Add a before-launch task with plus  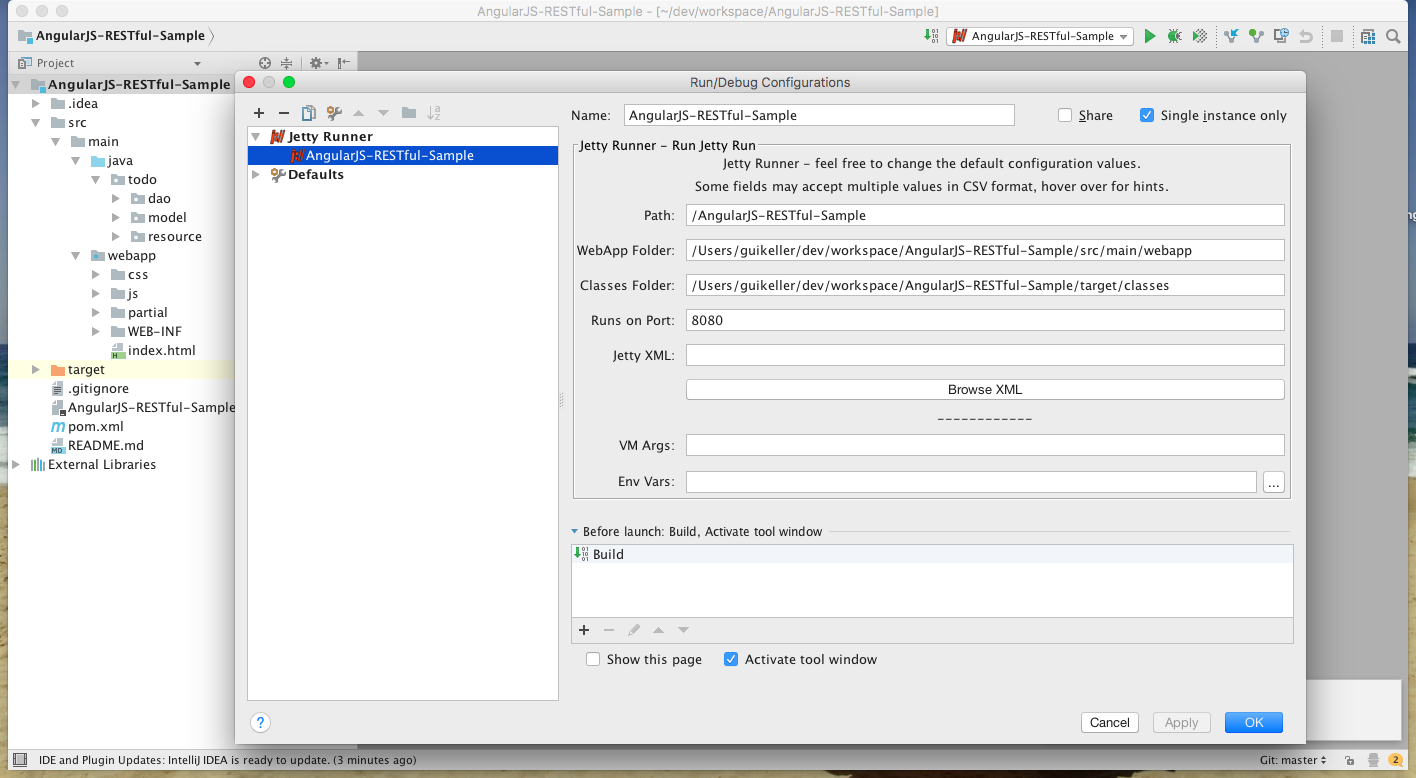click(x=584, y=630)
